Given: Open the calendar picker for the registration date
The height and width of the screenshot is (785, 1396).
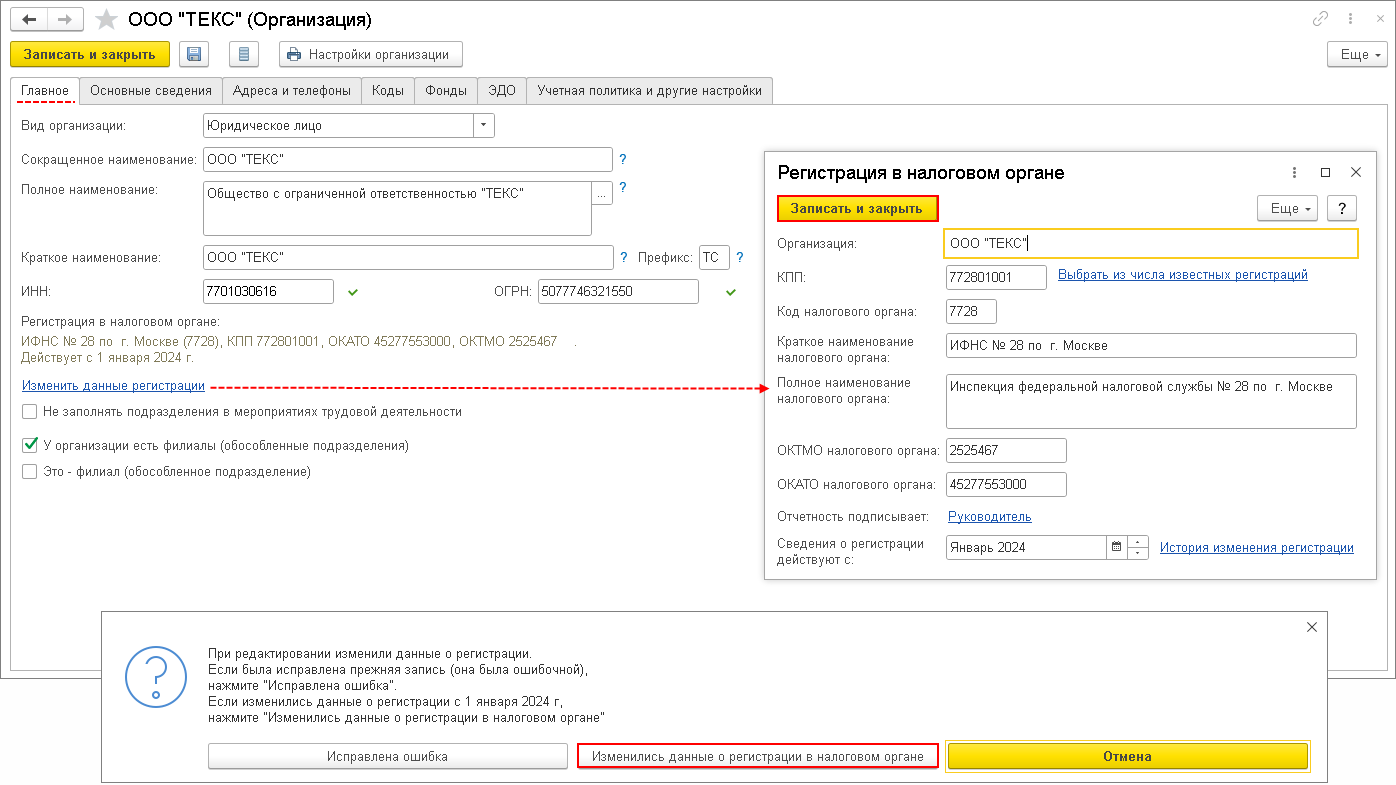Looking at the screenshot, I should [1116, 547].
